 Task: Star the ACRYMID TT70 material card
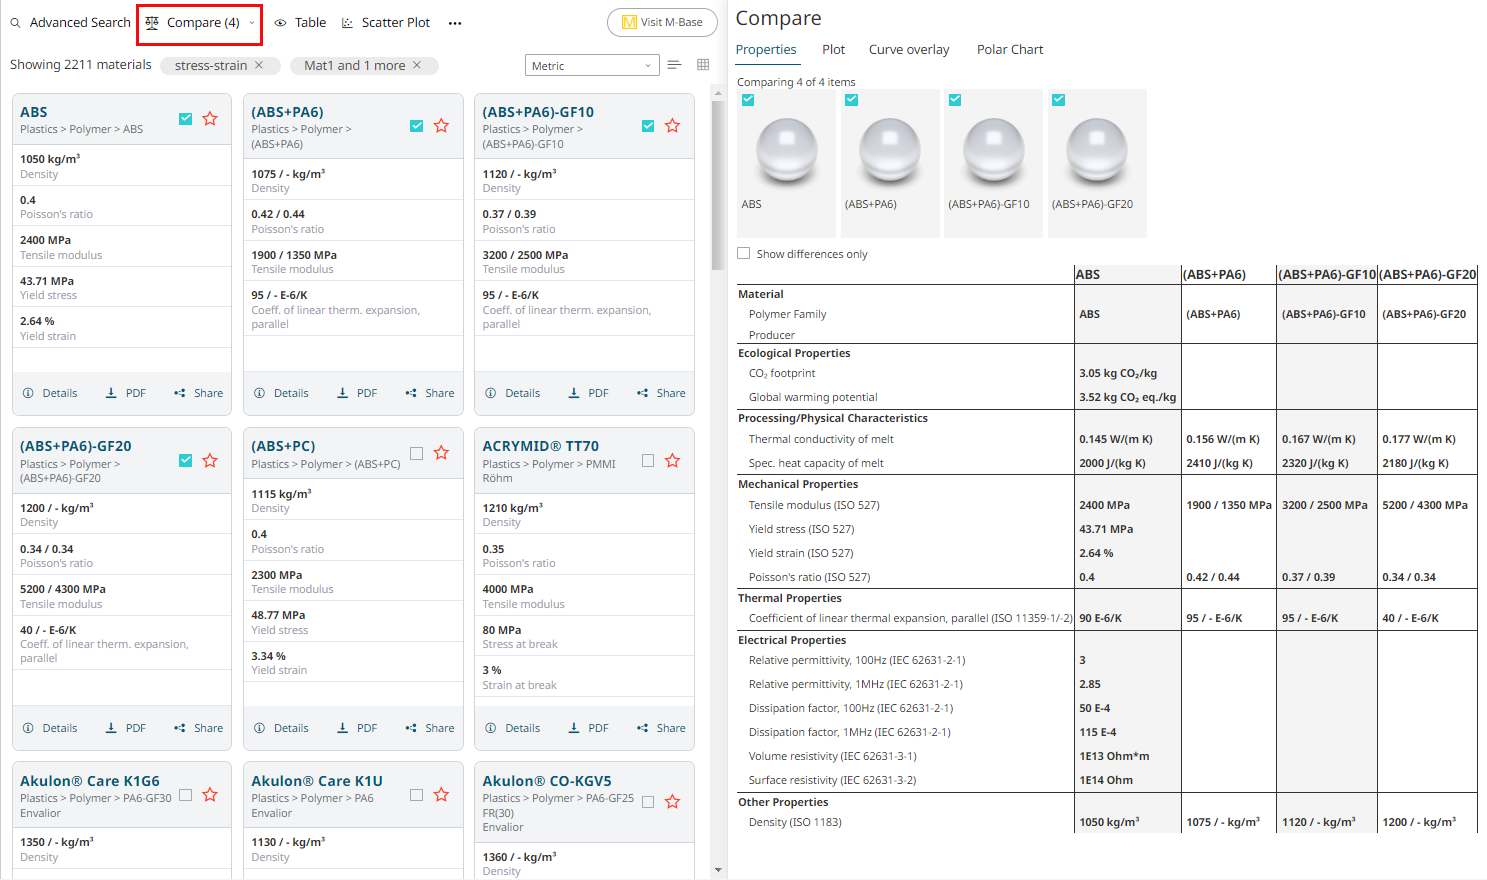click(x=672, y=461)
